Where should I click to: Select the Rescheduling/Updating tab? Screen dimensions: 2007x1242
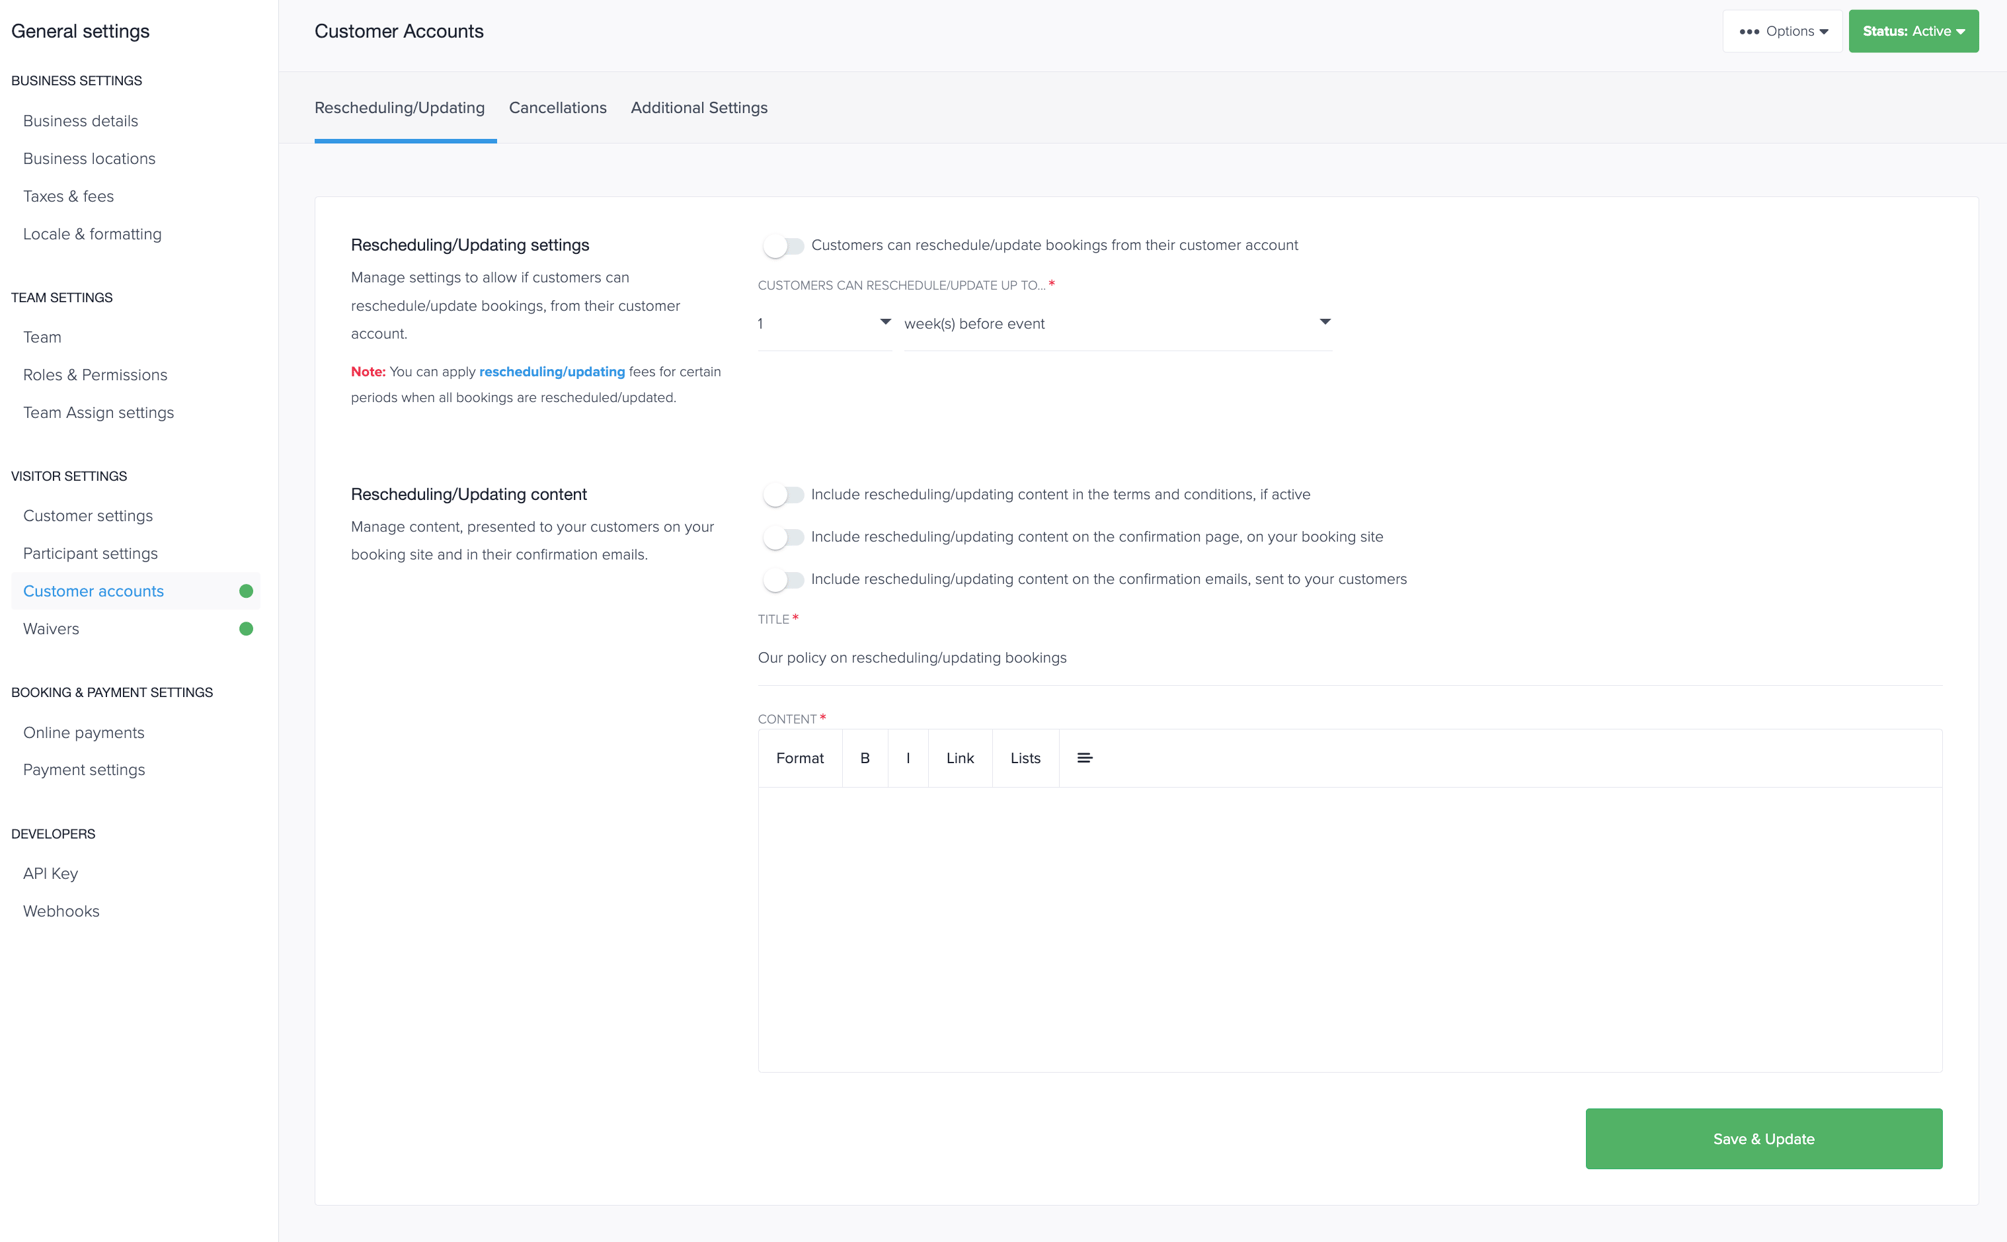coord(399,108)
